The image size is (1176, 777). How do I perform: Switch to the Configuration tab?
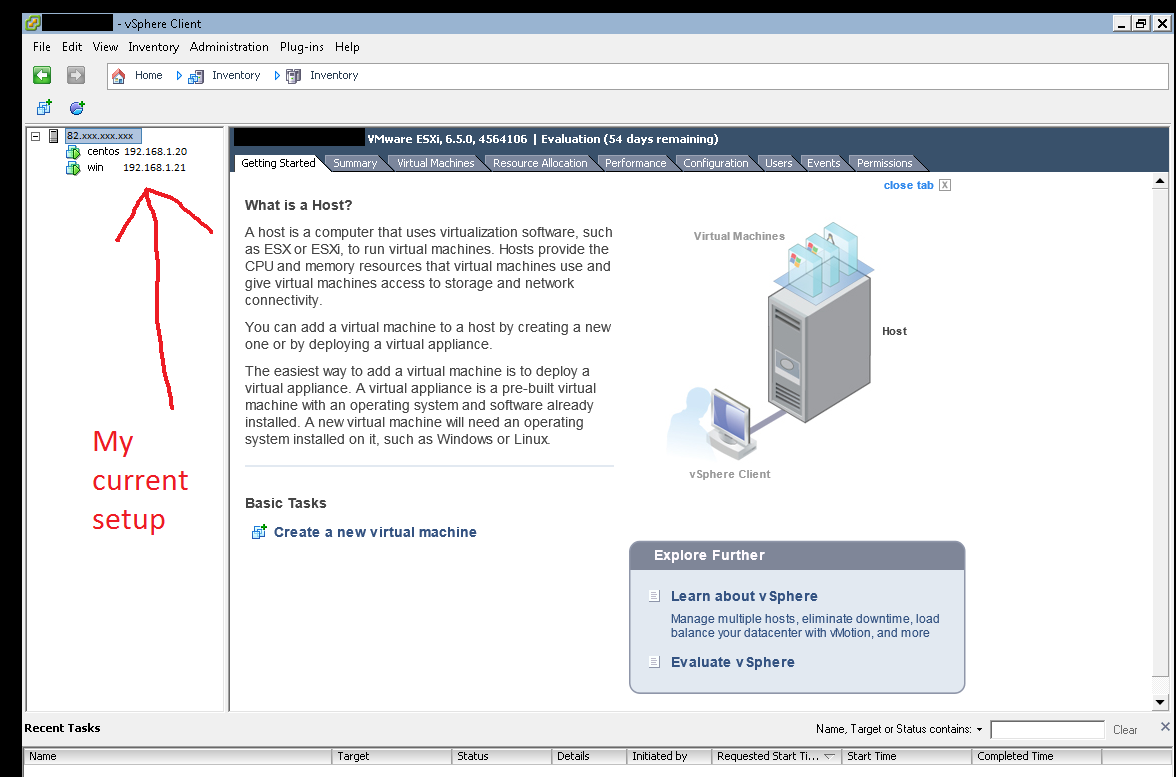tap(716, 163)
